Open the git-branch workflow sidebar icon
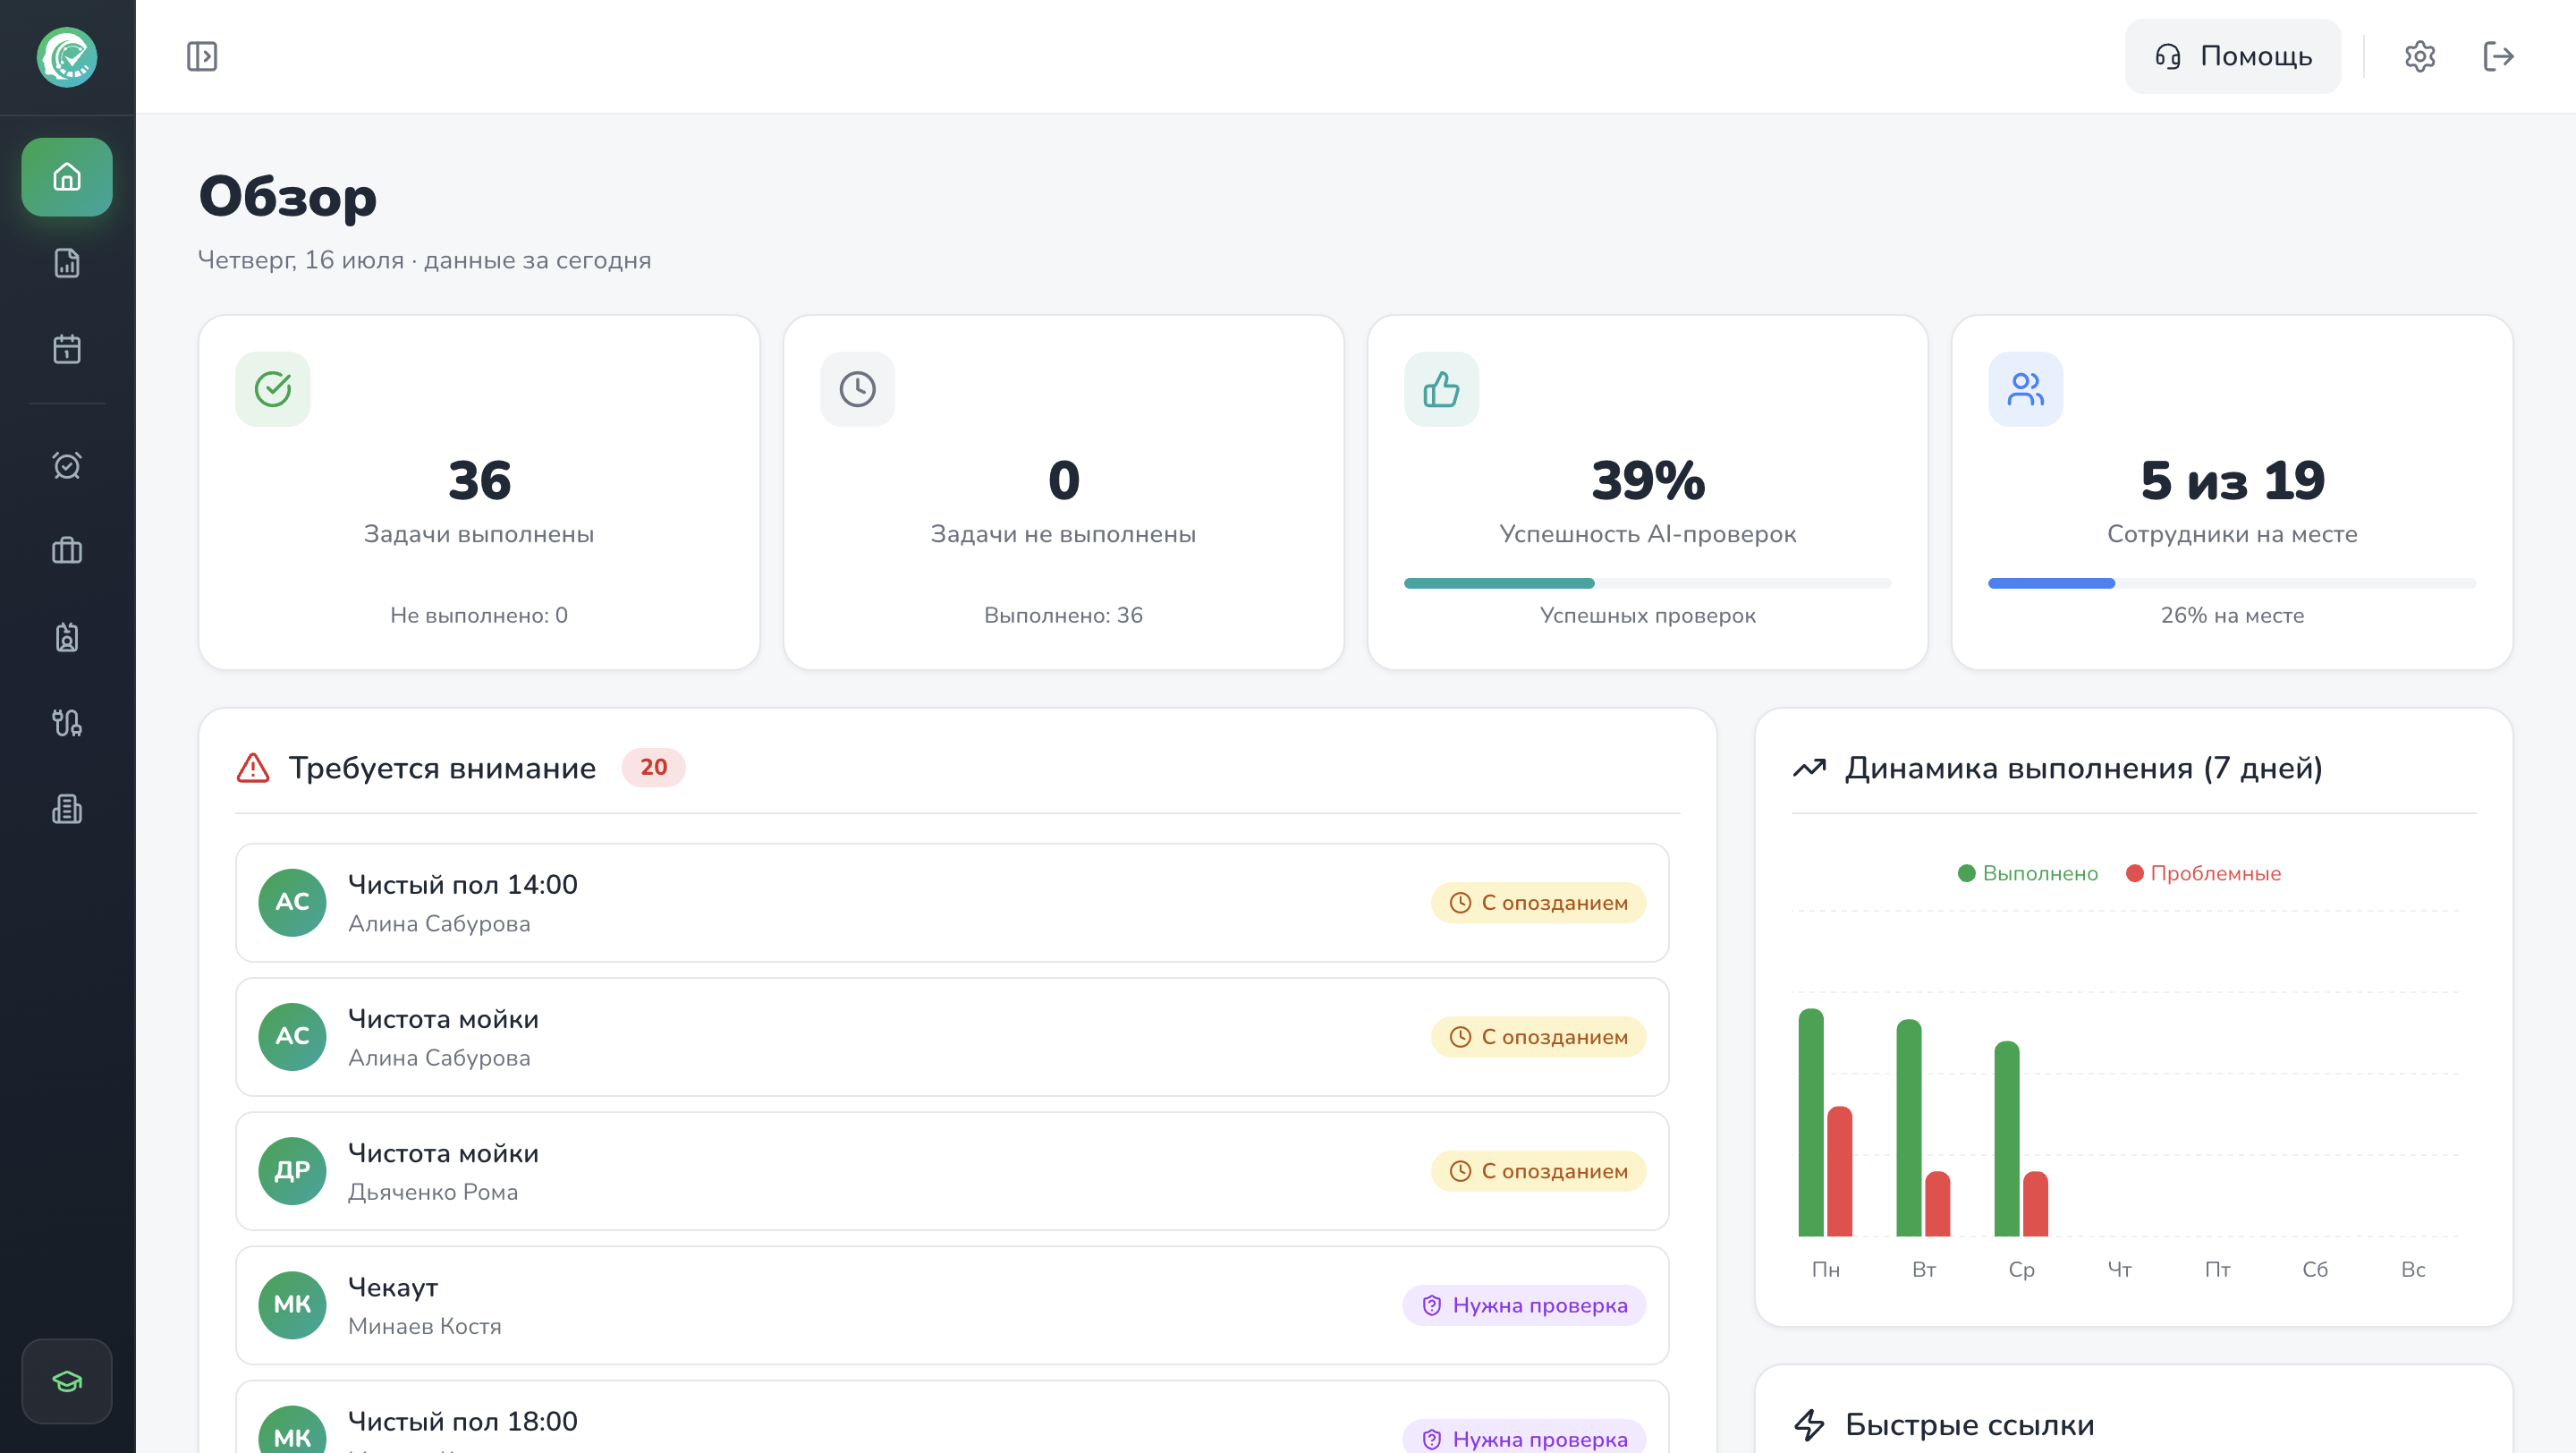Screen dimensions: 2576x1453 (67, 723)
